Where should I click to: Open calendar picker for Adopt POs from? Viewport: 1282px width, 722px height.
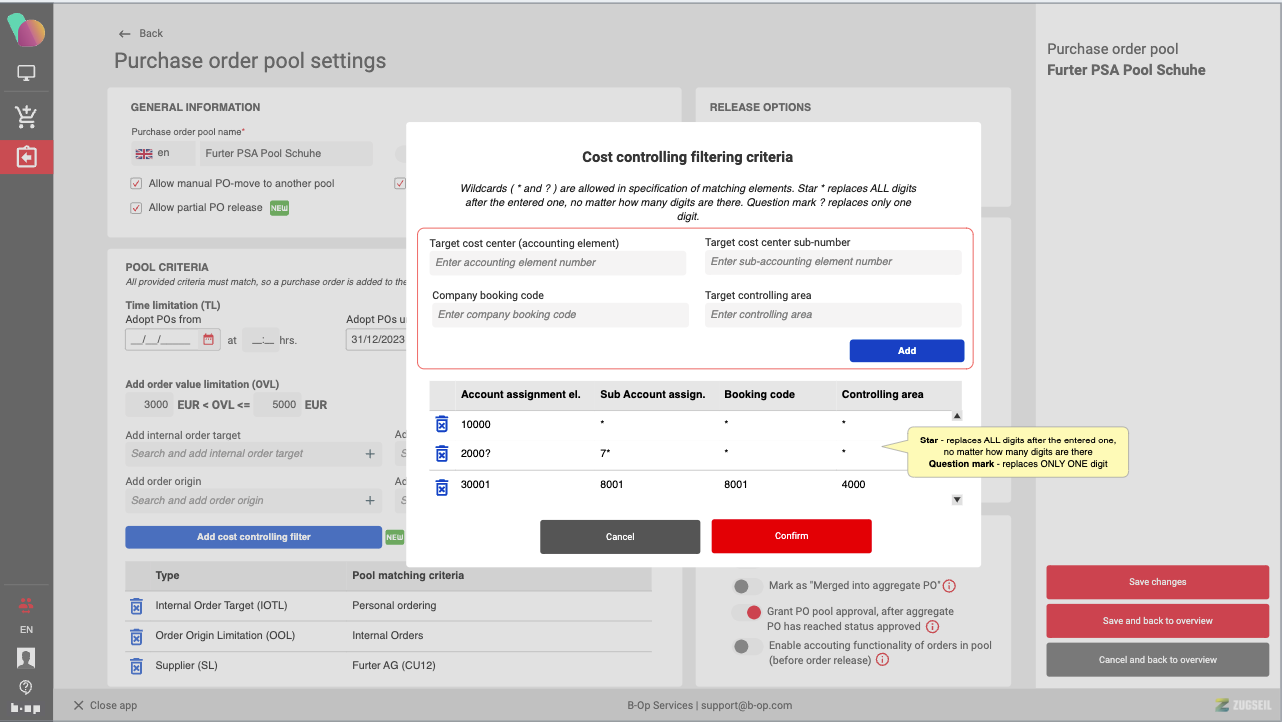(x=209, y=340)
